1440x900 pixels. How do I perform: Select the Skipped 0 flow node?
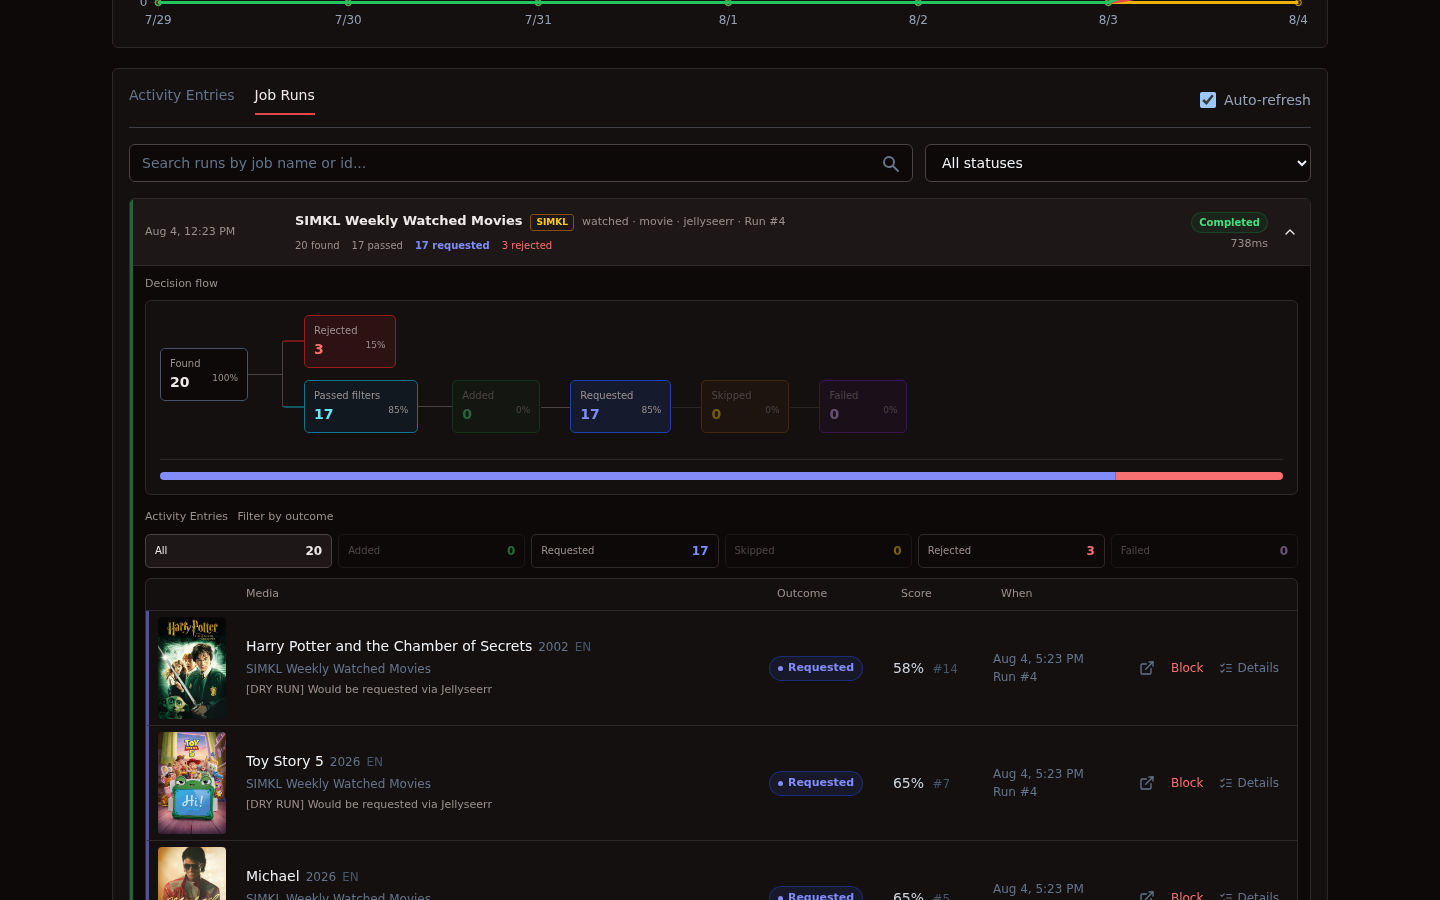745,406
